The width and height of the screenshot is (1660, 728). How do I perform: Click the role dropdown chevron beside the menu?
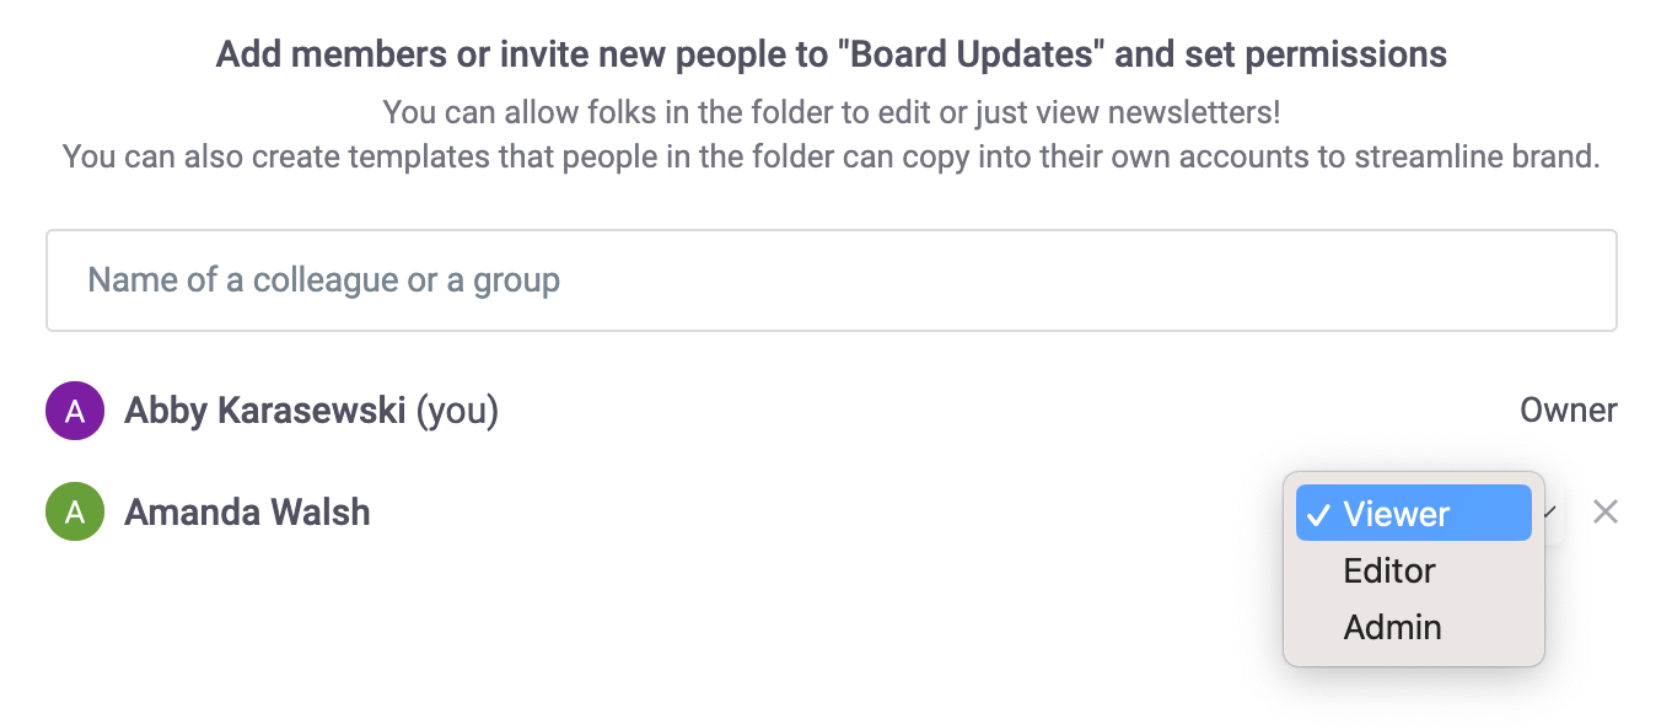[x=1550, y=512]
